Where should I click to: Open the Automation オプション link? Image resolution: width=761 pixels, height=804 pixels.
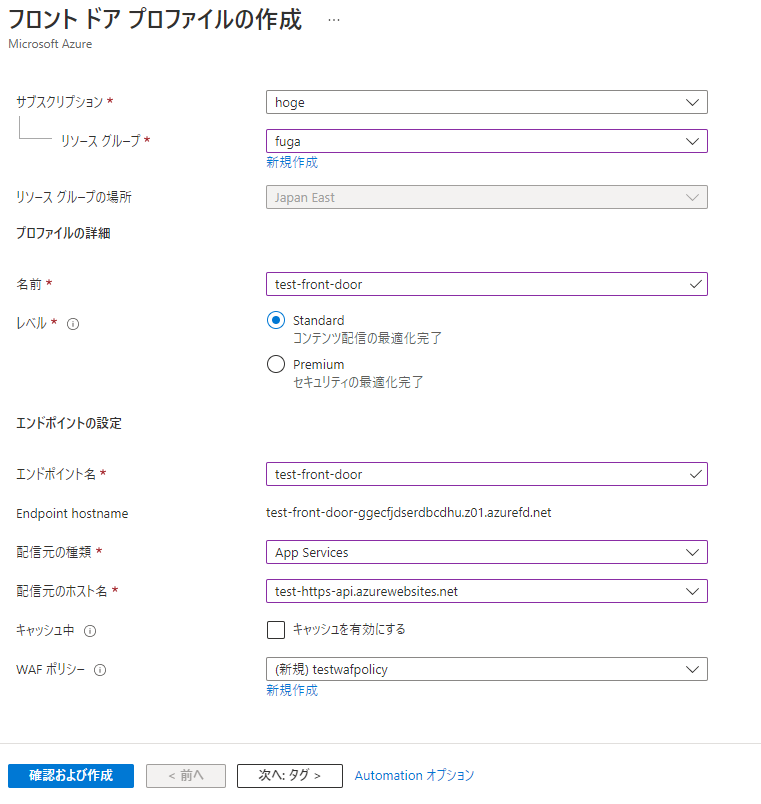pyautogui.click(x=414, y=775)
